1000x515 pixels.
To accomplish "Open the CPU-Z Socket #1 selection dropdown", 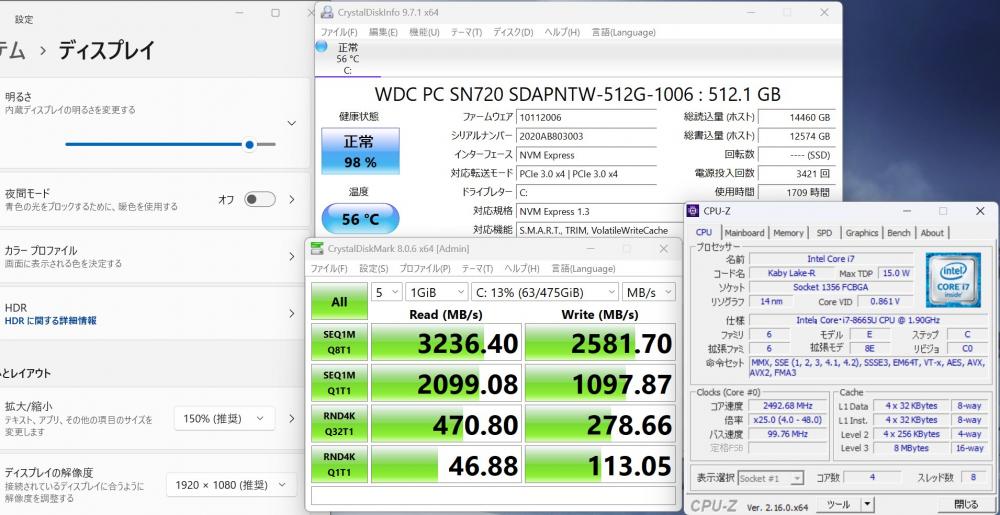I will tap(770, 477).
